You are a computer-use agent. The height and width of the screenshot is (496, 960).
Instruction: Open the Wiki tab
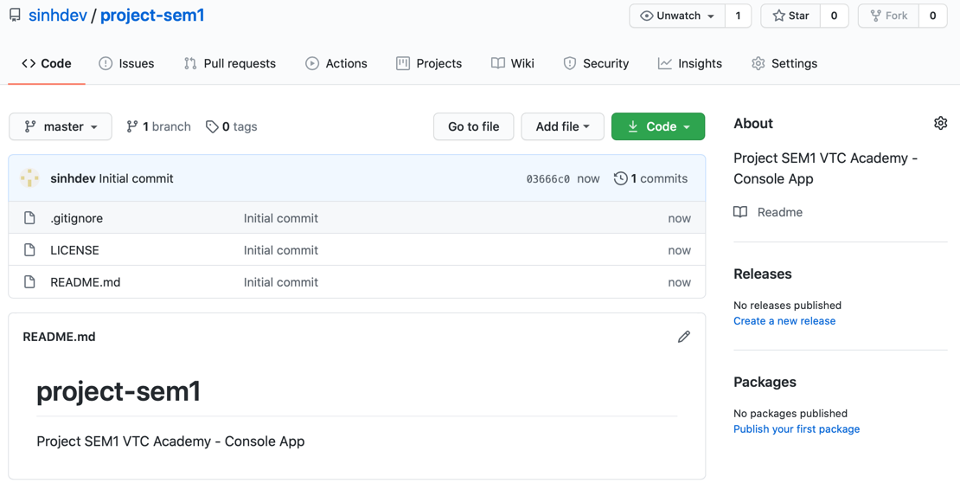pyautogui.click(x=512, y=64)
